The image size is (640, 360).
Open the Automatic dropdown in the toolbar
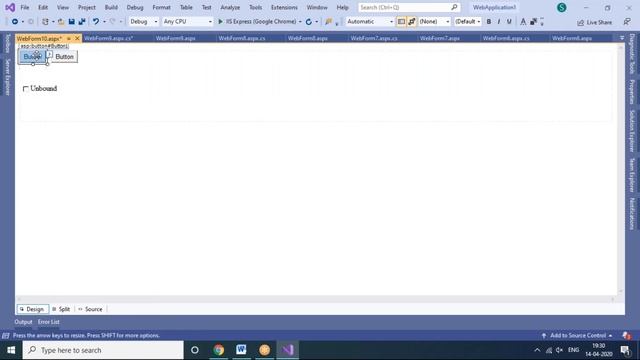click(x=370, y=22)
